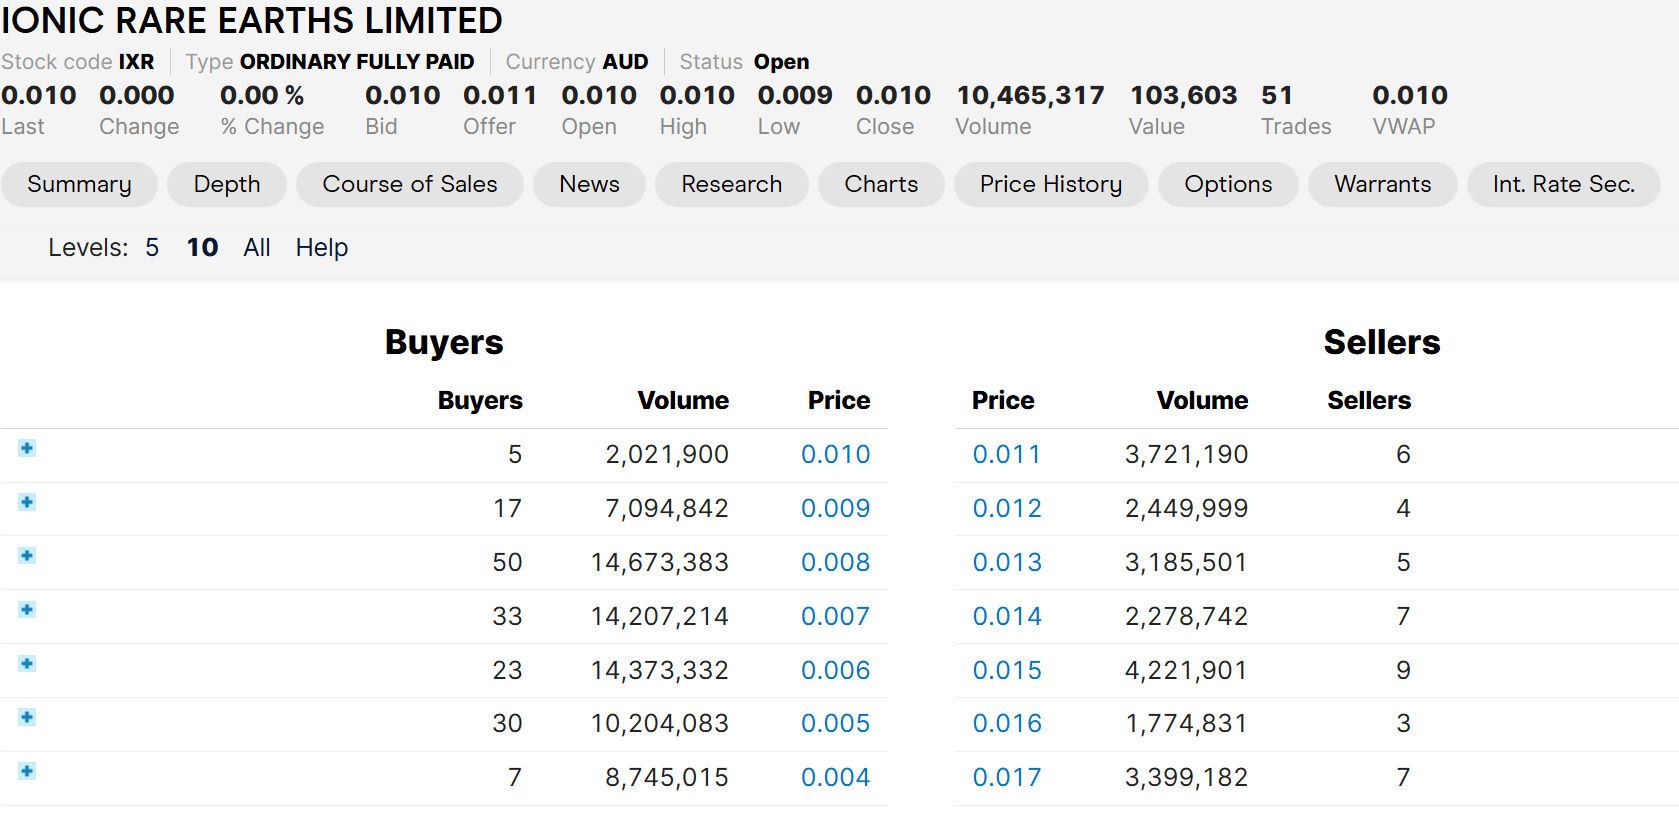
Task: Select the Int. Rate Sec. tab
Action: (x=1563, y=185)
